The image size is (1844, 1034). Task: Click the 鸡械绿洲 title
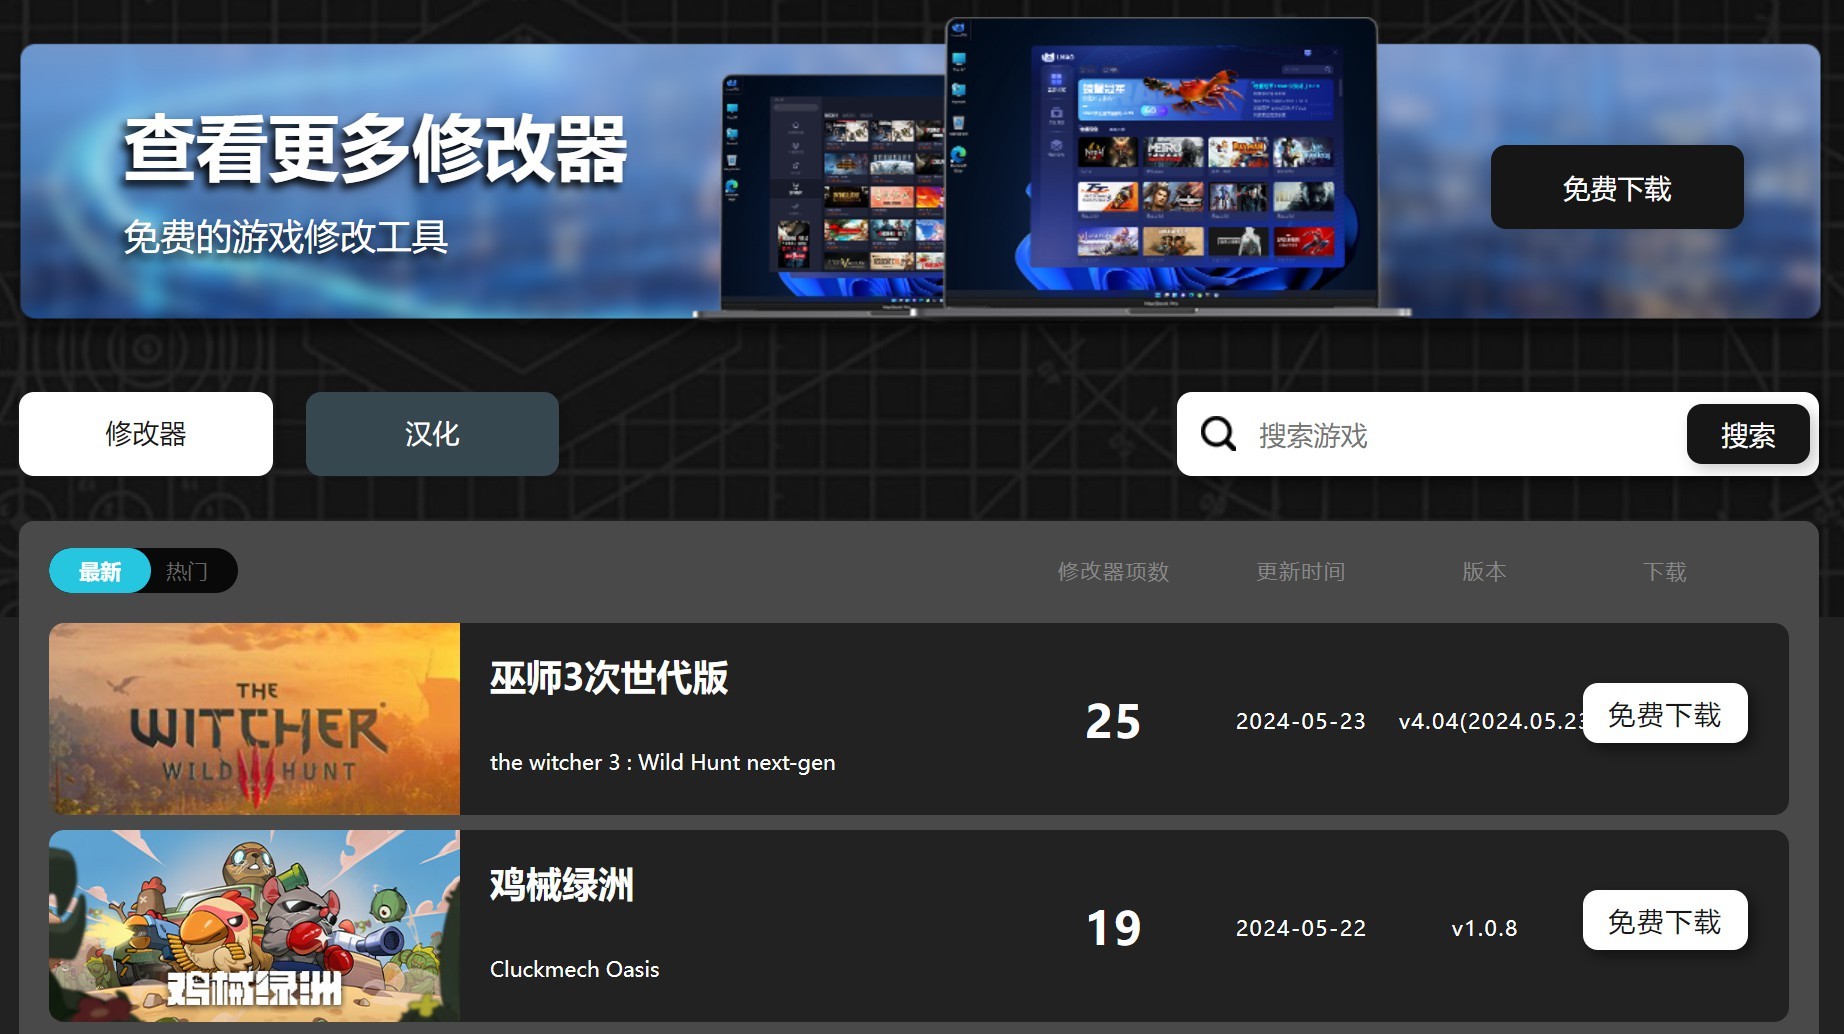562,885
